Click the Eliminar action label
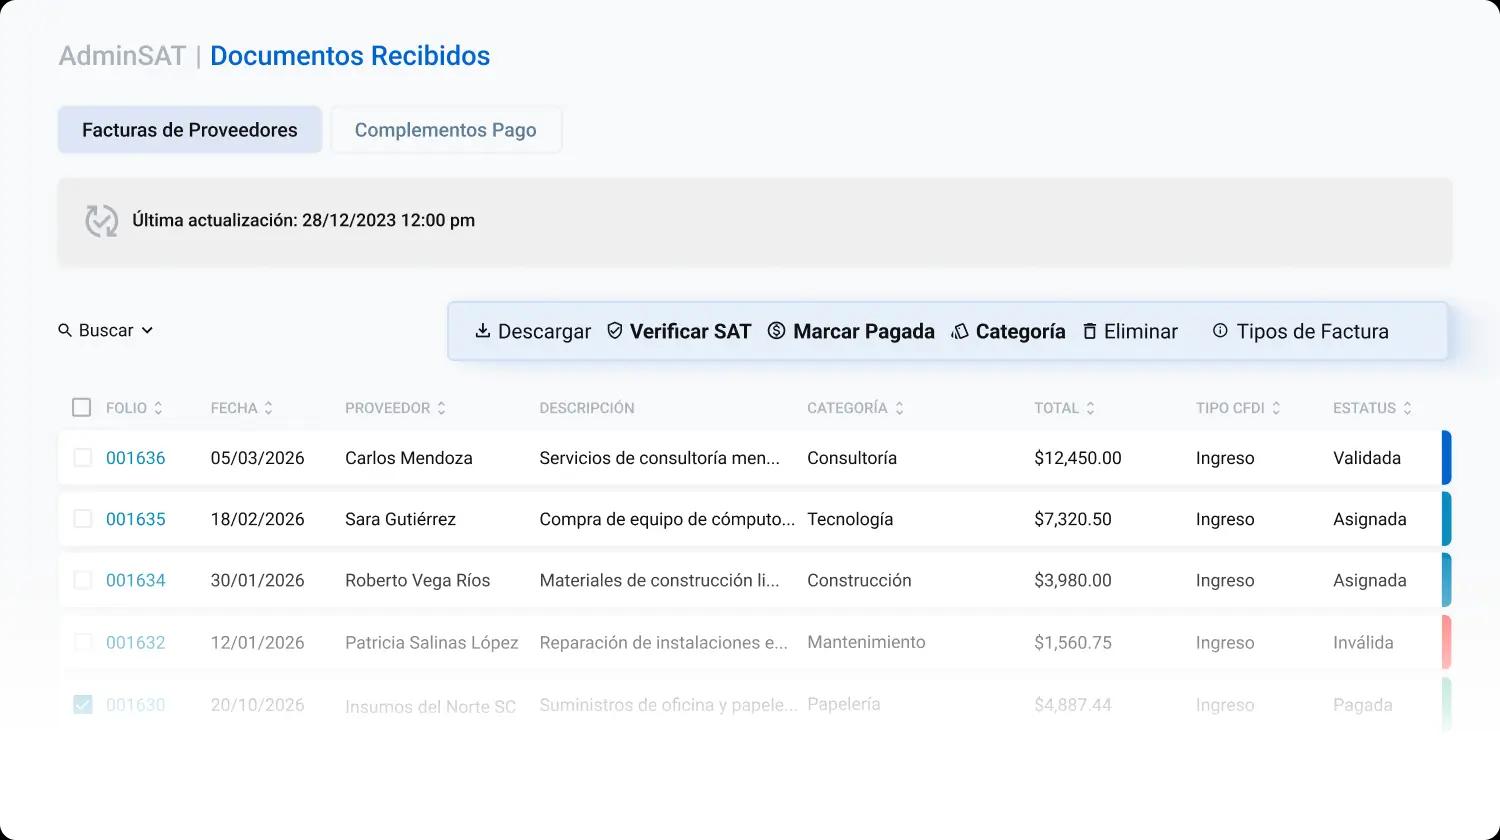Screen dimensions: 1500x840 1141,332
